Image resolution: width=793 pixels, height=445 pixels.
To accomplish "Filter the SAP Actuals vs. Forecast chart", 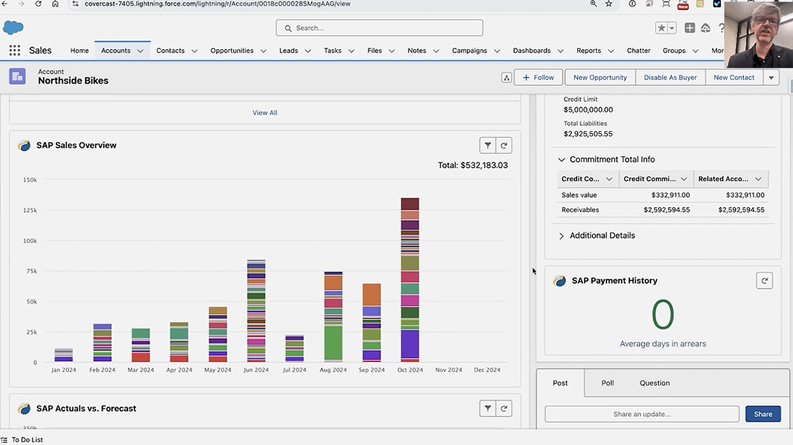I will click(488, 409).
